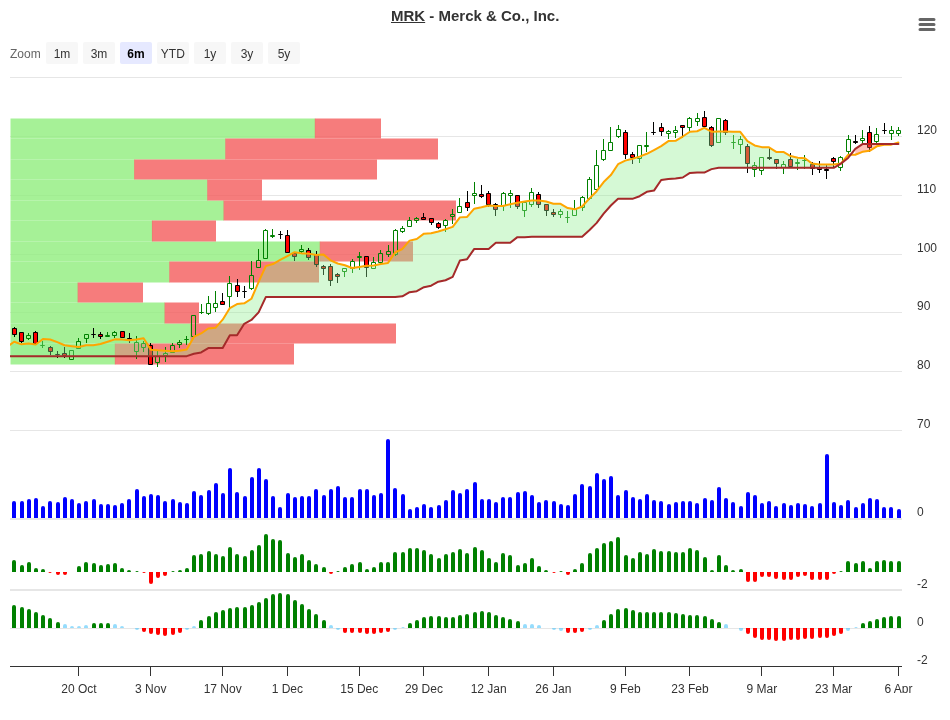Click the 17 Nov date label
The image size is (950, 720).
coord(222,688)
